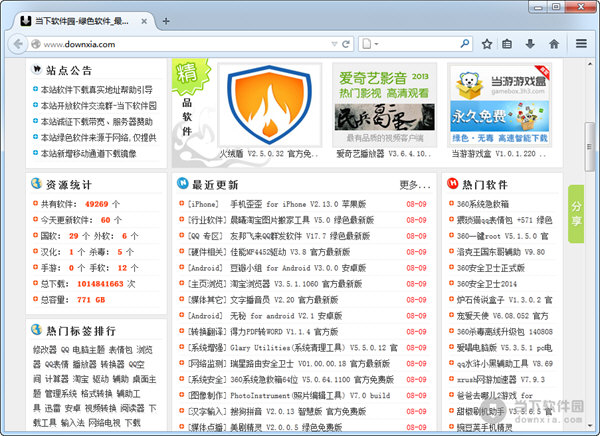Click the 网络电视 tag

coord(104,423)
